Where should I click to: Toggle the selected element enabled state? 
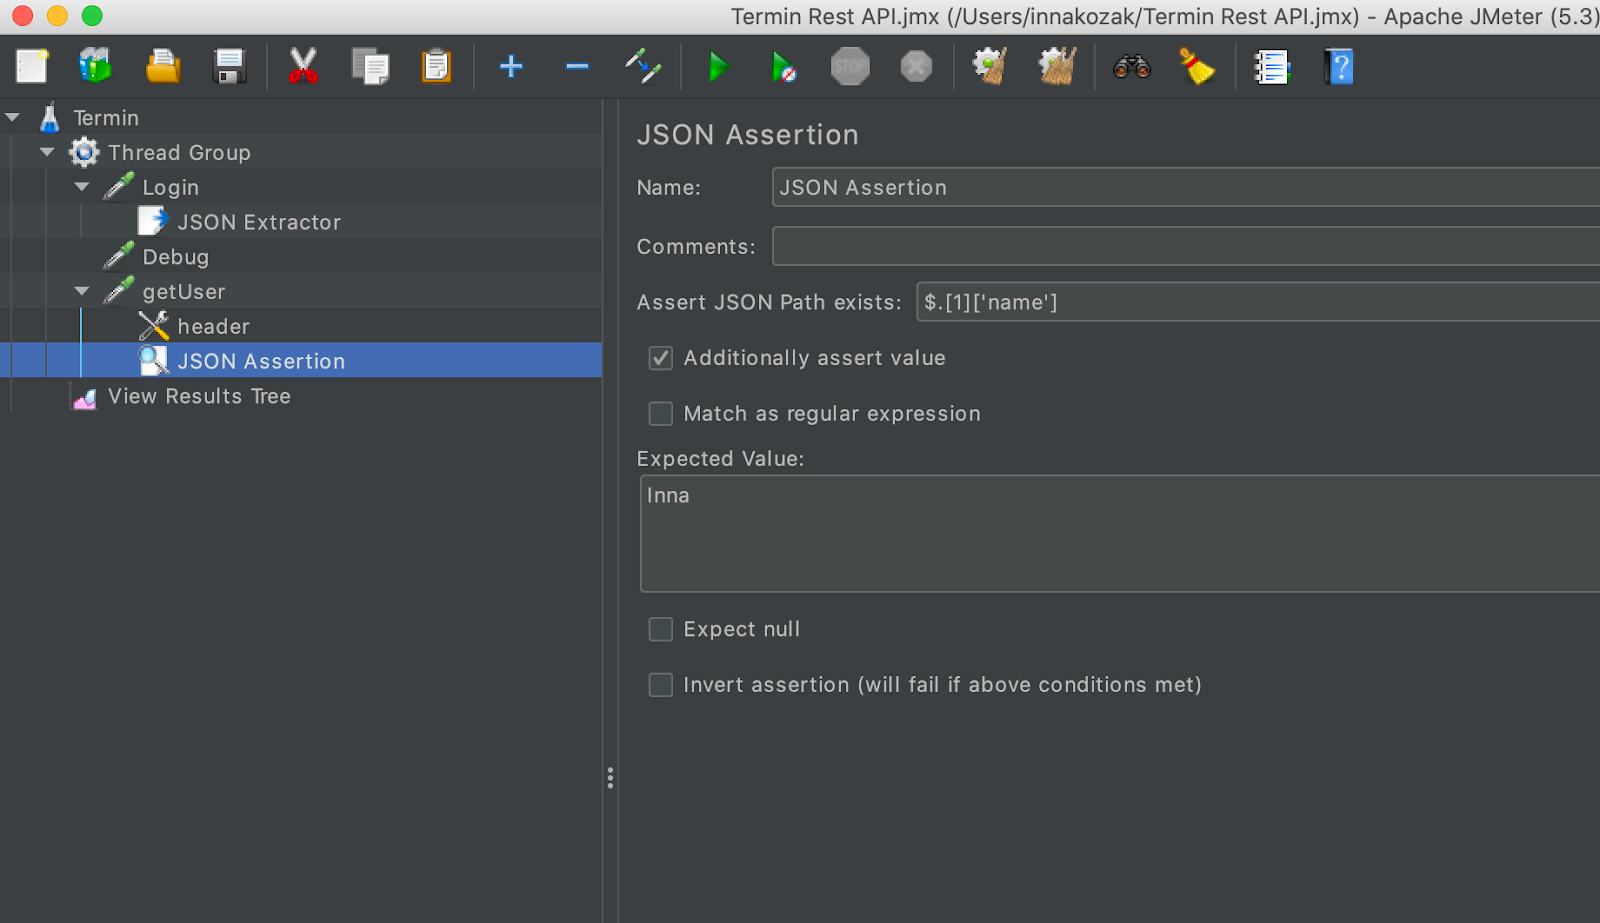(x=643, y=67)
